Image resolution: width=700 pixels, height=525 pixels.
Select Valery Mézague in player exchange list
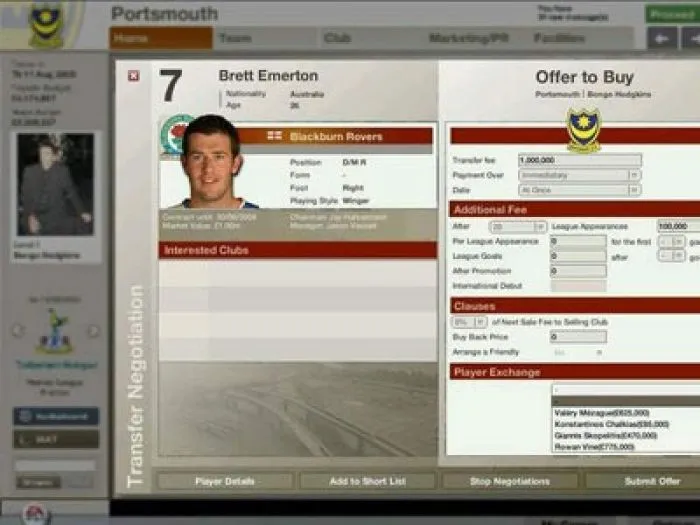[626, 412]
